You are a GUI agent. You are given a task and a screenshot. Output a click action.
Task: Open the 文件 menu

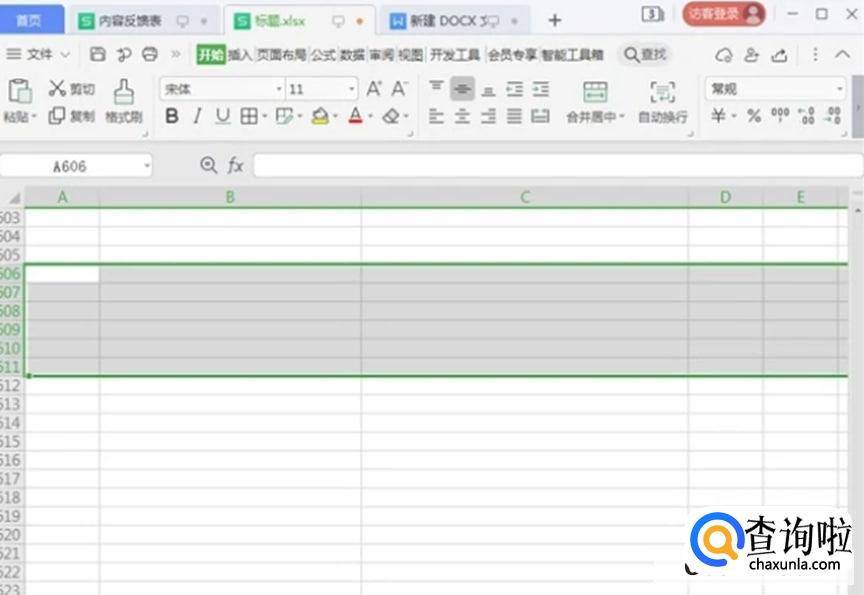tap(40, 55)
